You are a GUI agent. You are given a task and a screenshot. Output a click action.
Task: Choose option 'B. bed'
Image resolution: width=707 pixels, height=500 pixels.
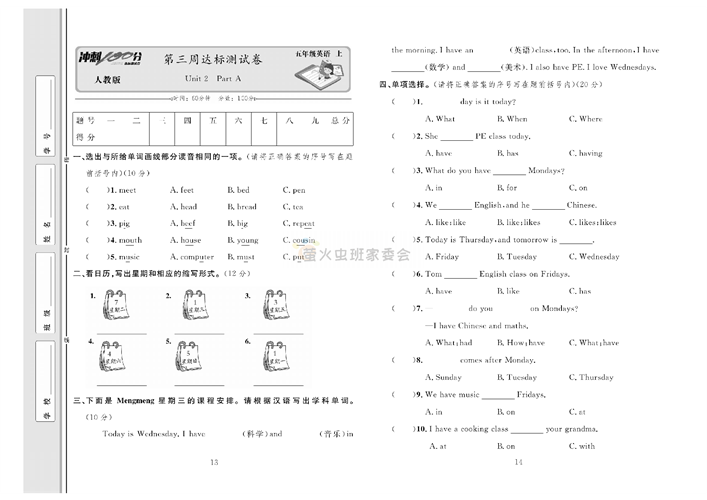[x=238, y=190]
